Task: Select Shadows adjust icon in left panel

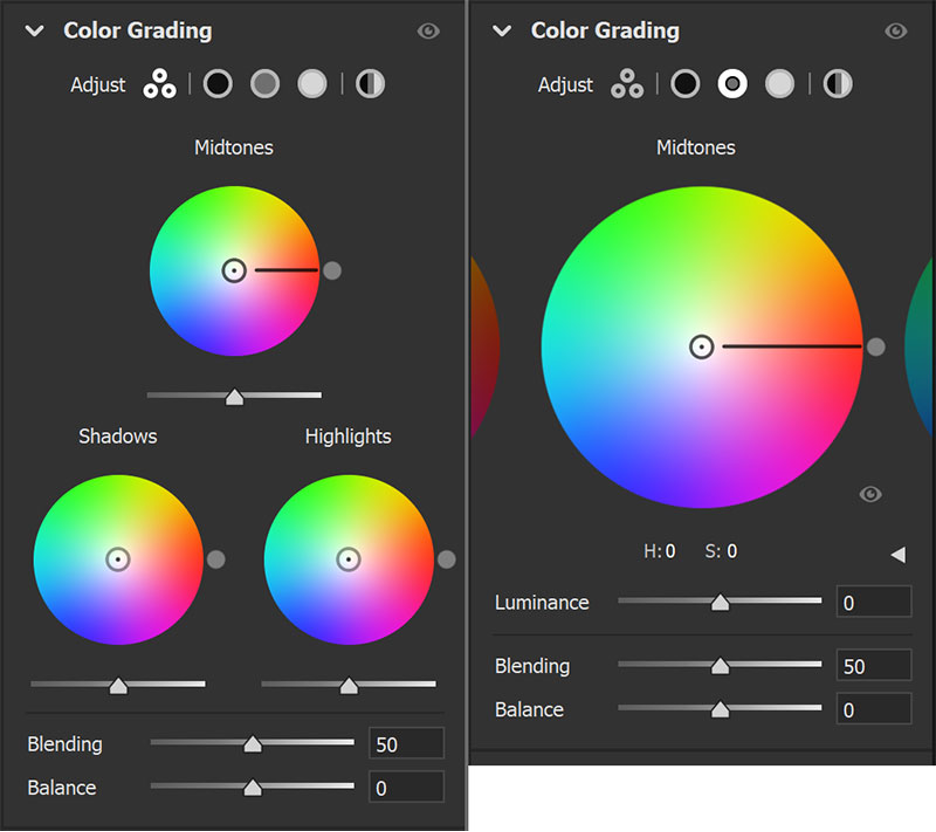Action: (x=218, y=84)
